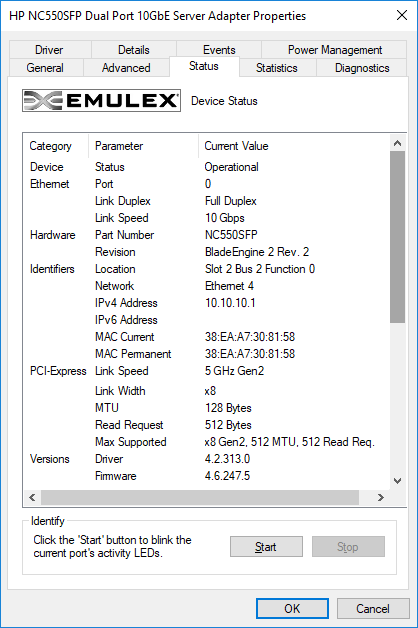Click the vertical scrollbar thumb
Screen dimensions: 418x628
pyautogui.click(x=398, y=237)
